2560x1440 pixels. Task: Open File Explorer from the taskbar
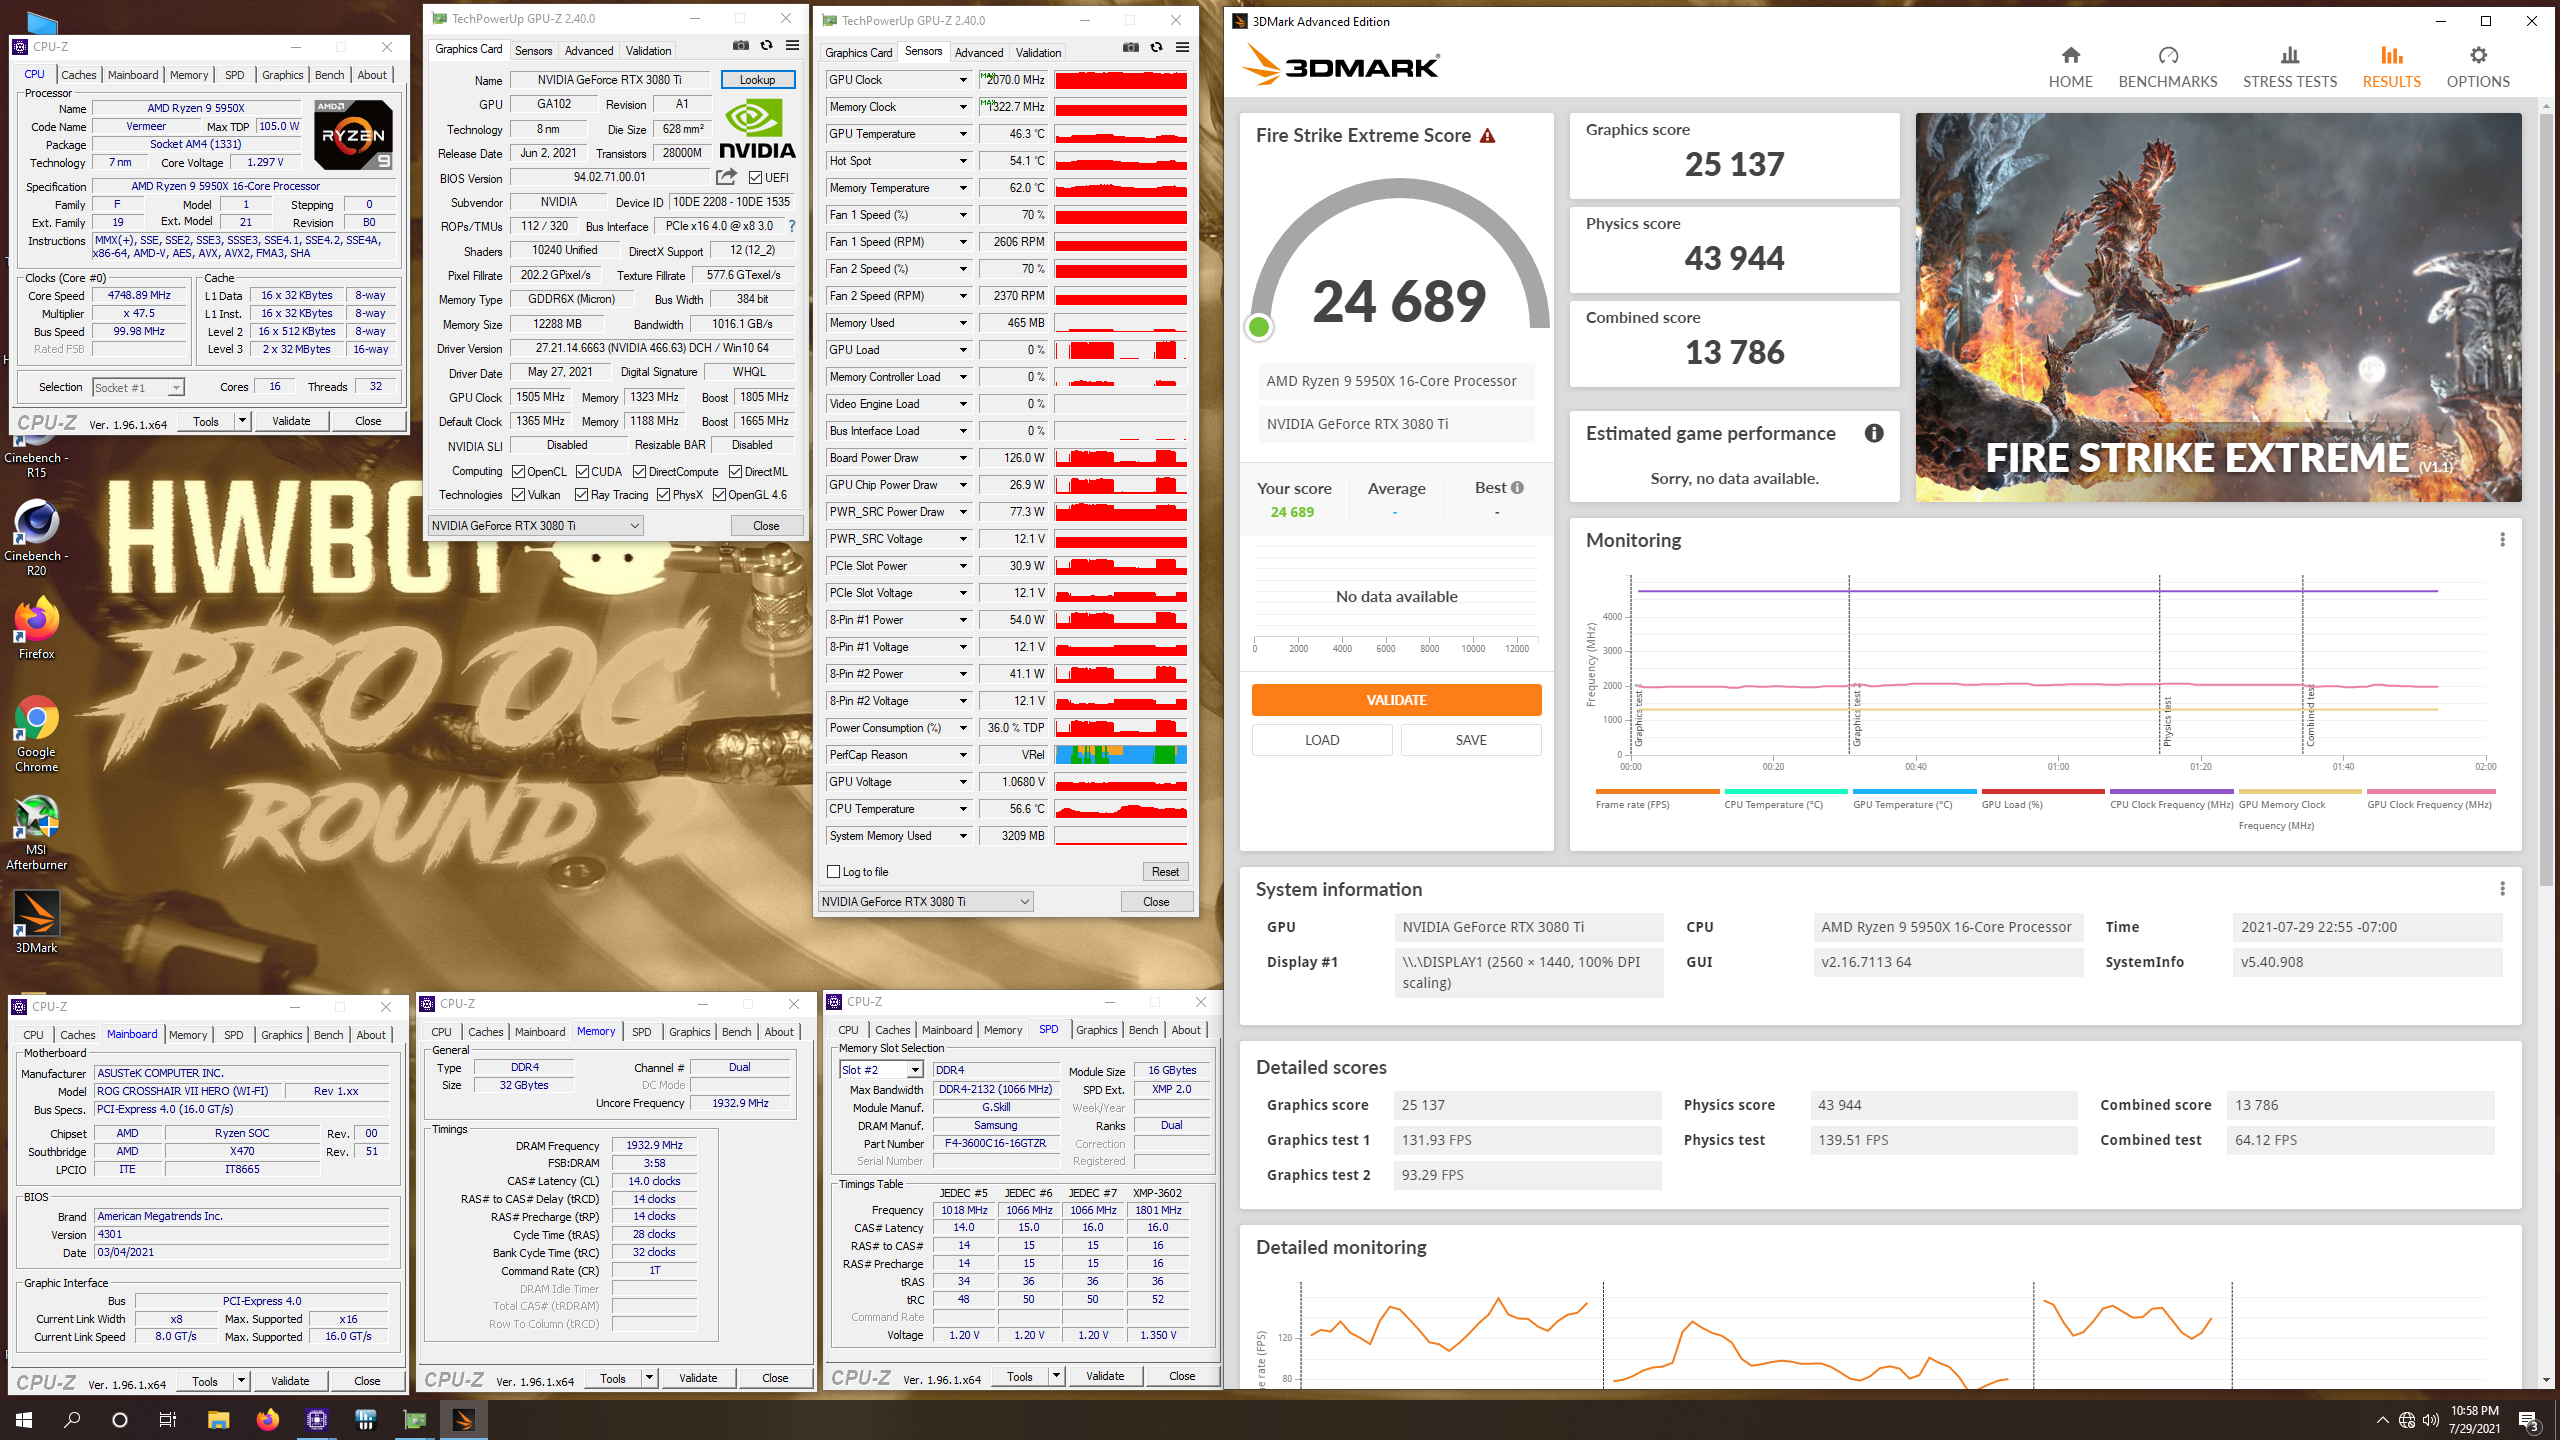tap(218, 1419)
